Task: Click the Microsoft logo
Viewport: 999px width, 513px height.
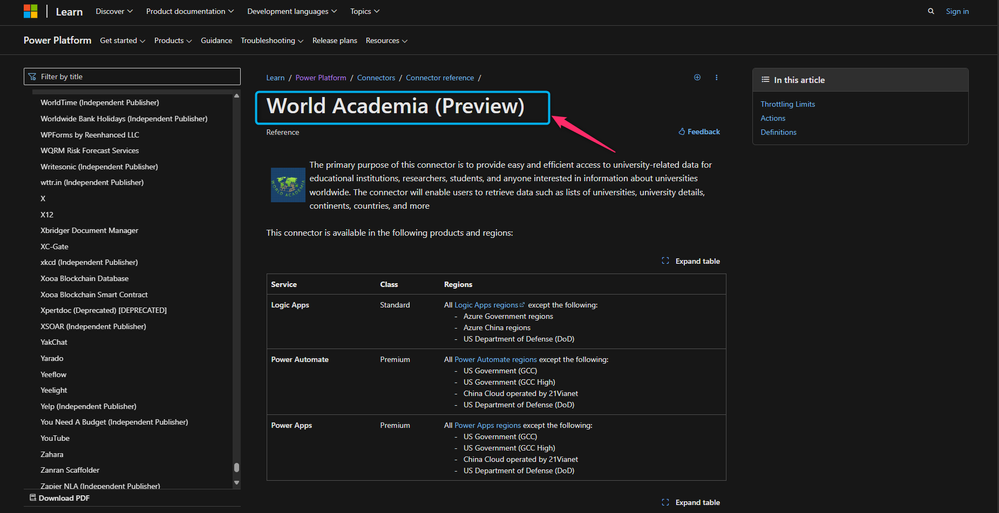Action: (x=31, y=11)
